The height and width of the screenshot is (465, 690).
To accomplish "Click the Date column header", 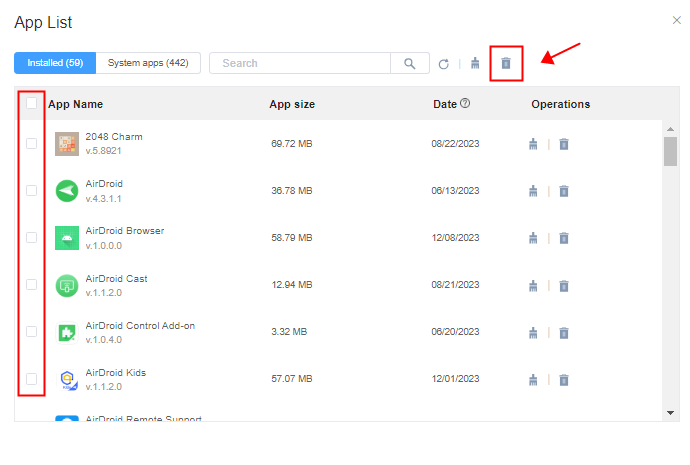I will click(x=445, y=104).
